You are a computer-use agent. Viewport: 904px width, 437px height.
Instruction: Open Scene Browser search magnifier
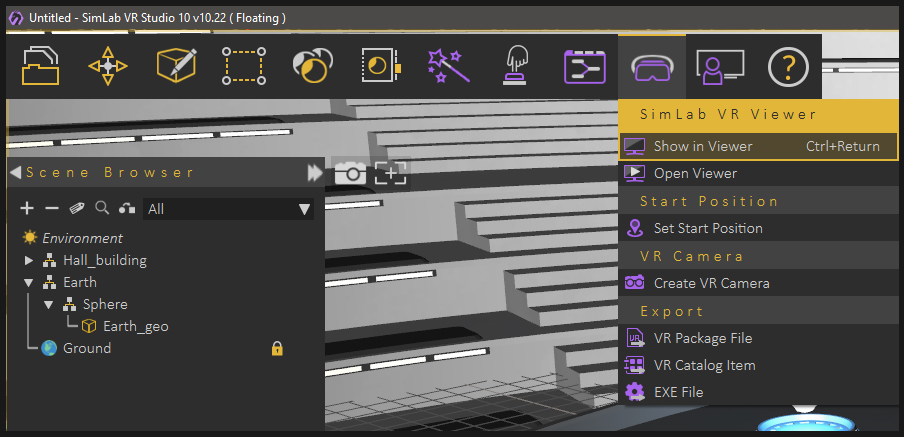[x=102, y=208]
